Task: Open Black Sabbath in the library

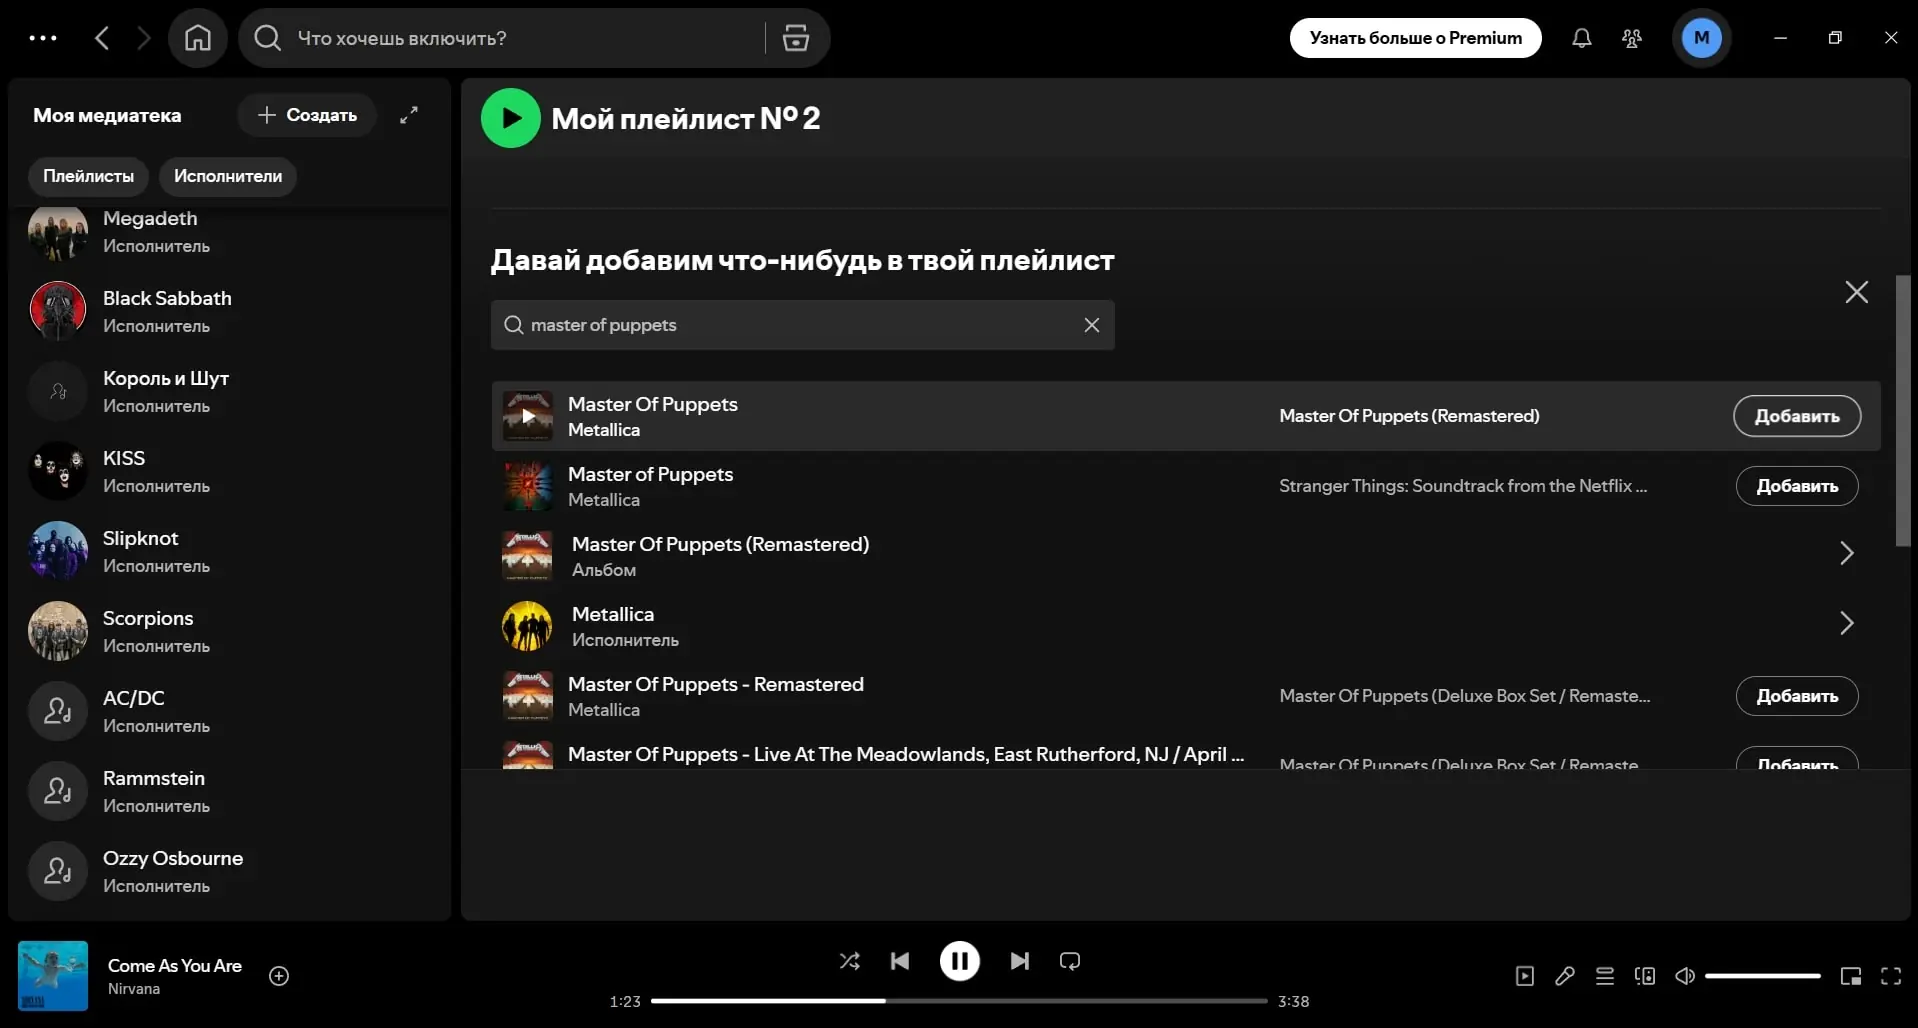Action: pyautogui.click(x=230, y=311)
